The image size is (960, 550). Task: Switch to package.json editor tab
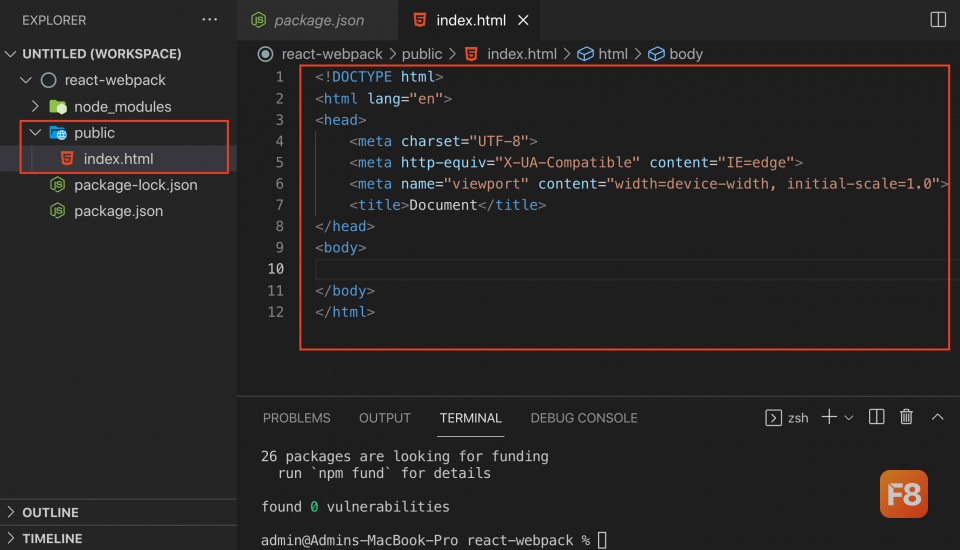pyautogui.click(x=318, y=20)
